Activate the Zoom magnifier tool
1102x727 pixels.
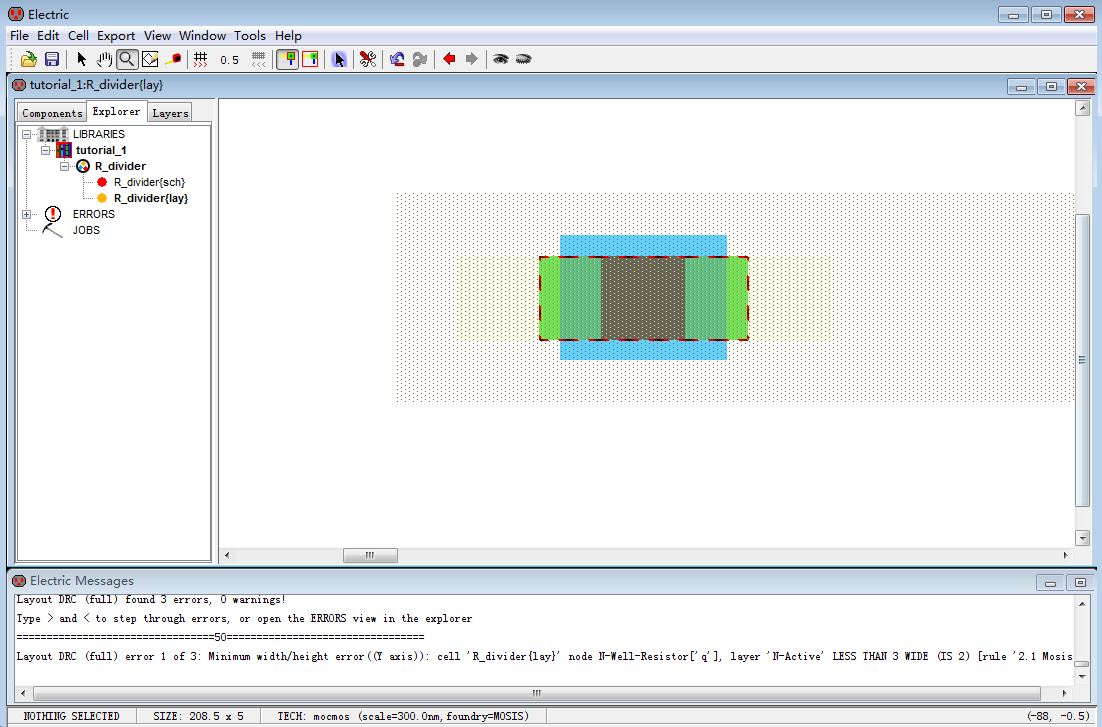pyautogui.click(x=127, y=60)
